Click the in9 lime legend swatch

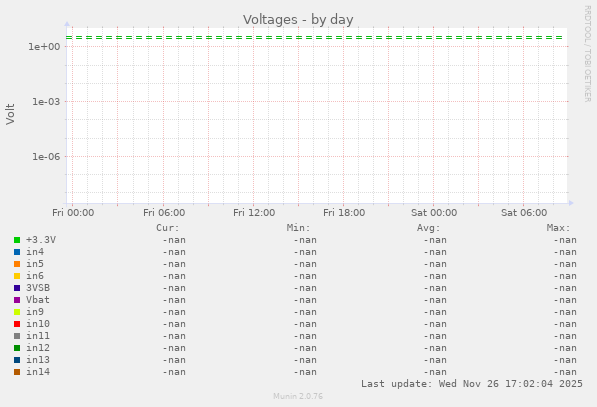click(x=17, y=312)
